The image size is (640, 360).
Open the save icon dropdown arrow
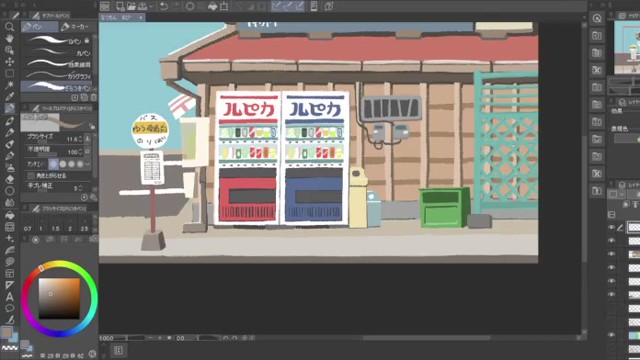coord(151,7)
